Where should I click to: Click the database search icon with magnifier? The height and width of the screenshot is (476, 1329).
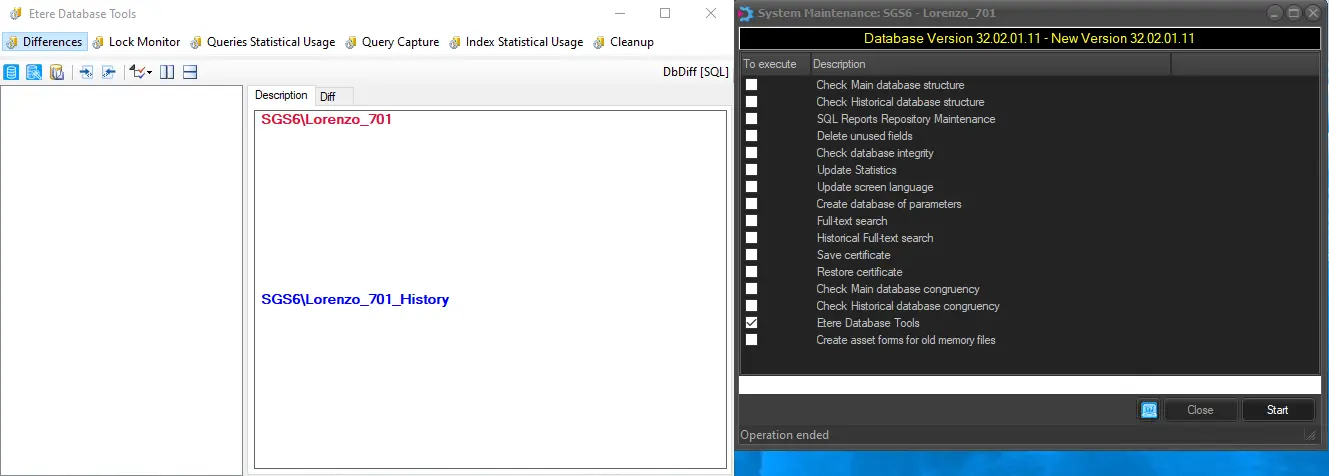[x=34, y=72]
